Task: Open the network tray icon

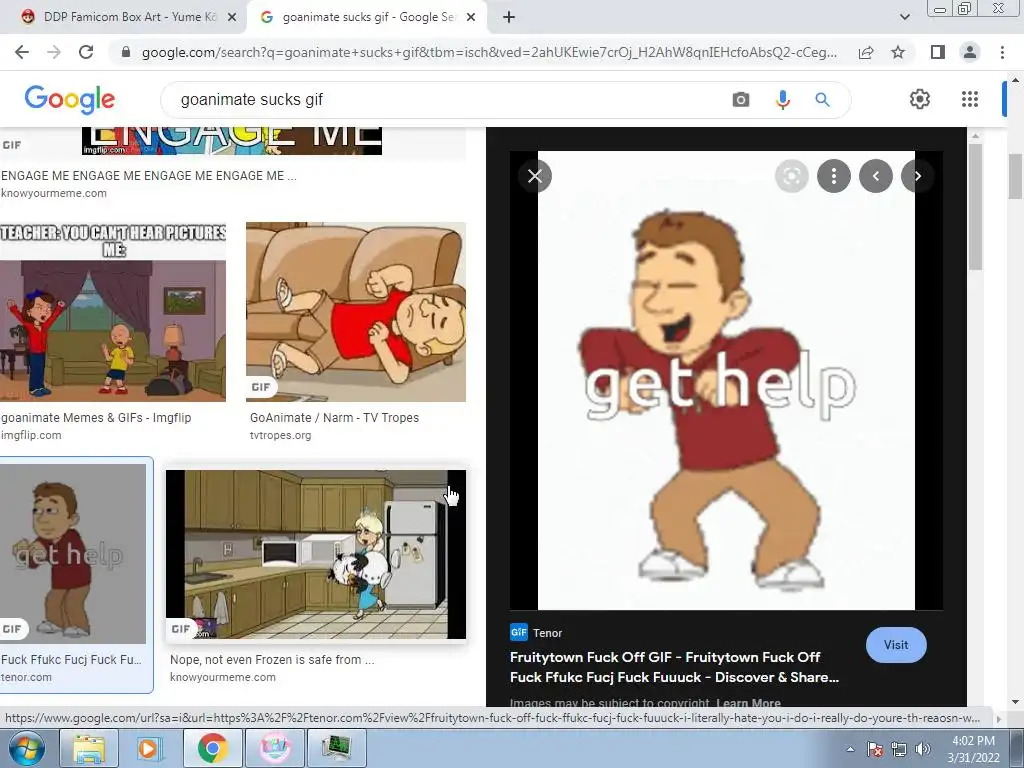Action: 899,749
